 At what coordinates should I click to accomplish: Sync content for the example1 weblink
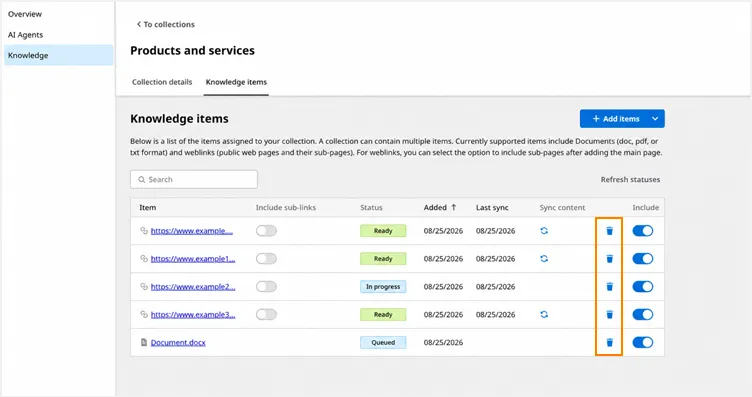point(544,258)
